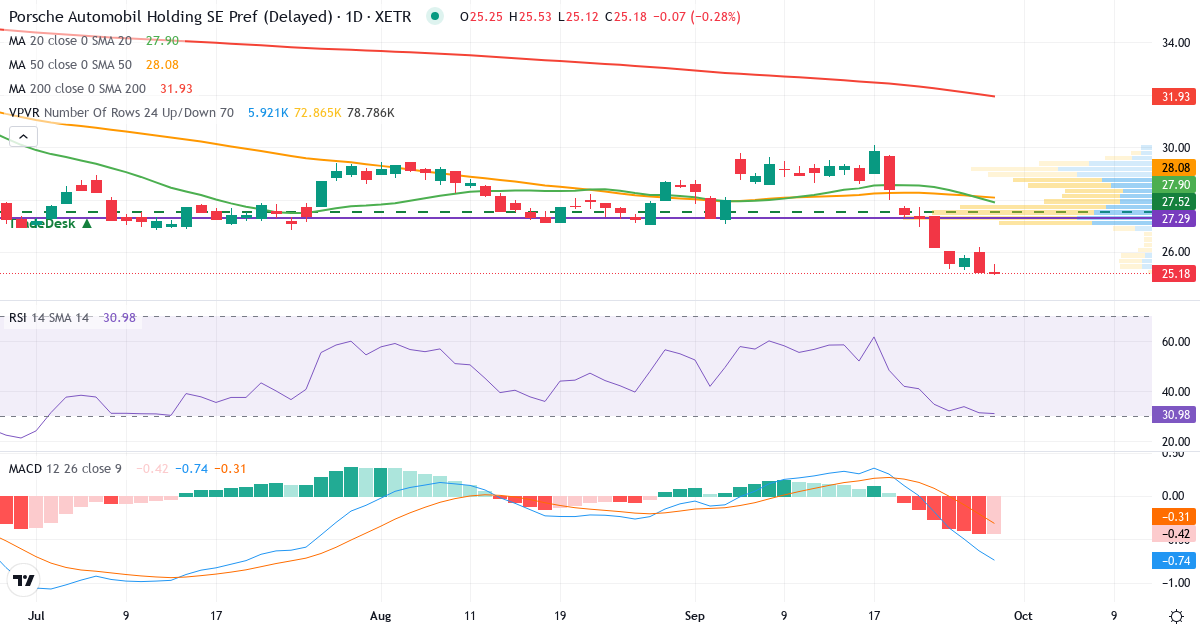Viewport: 1200px width, 630px height.
Task: Click VPVR up volume value 5.921K
Action: (x=268, y=113)
